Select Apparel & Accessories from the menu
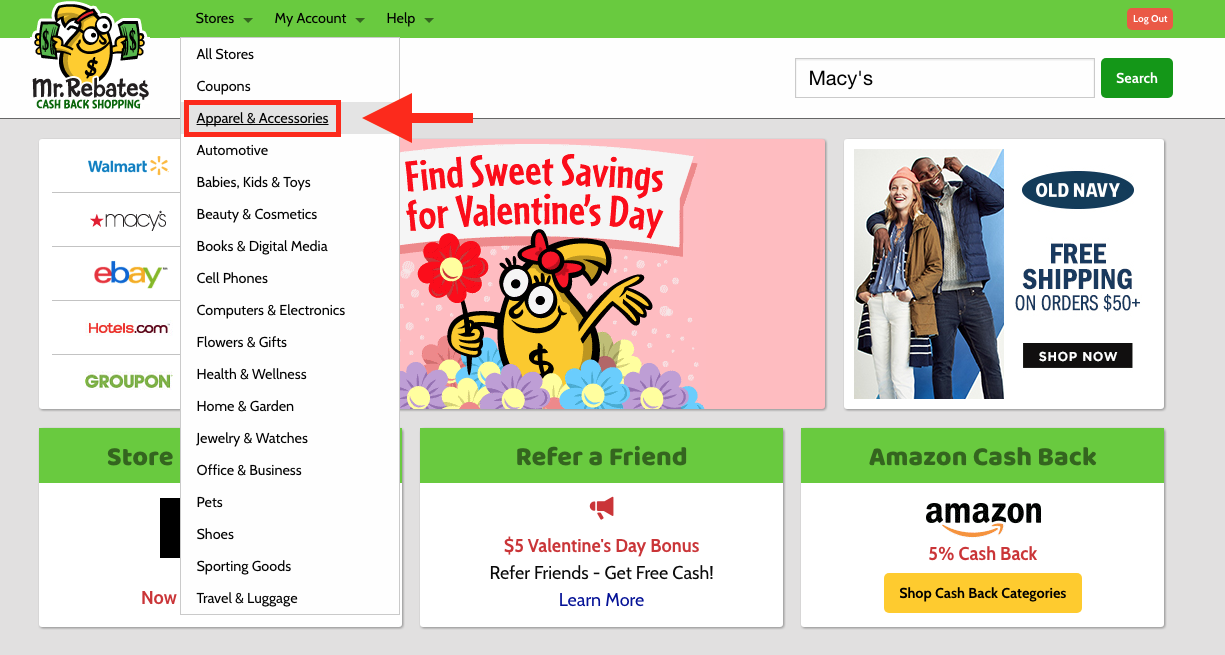Viewport: 1225px width, 655px height. coord(262,118)
